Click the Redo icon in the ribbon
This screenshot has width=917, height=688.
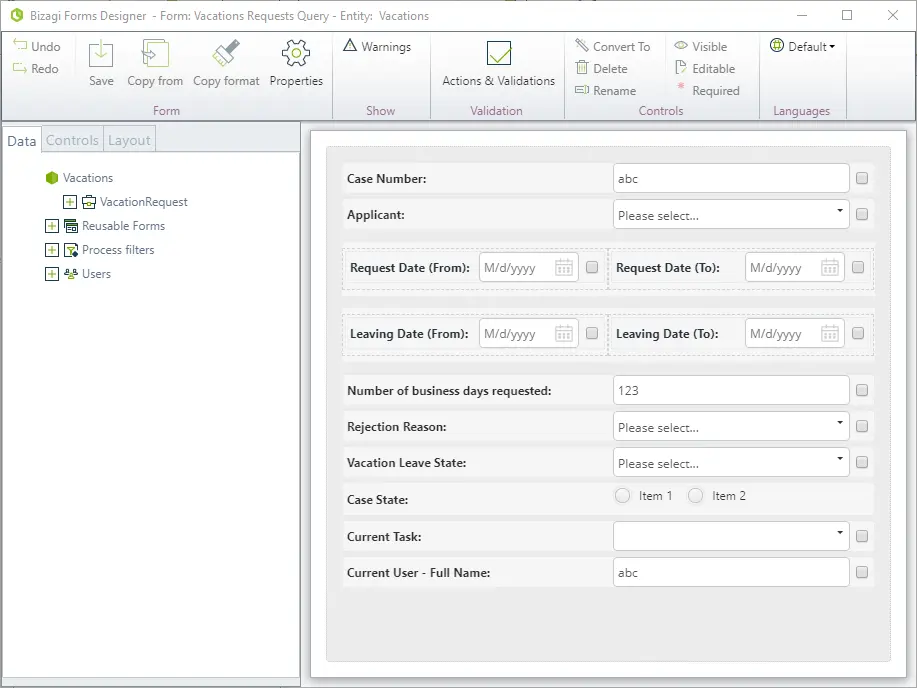[20, 68]
